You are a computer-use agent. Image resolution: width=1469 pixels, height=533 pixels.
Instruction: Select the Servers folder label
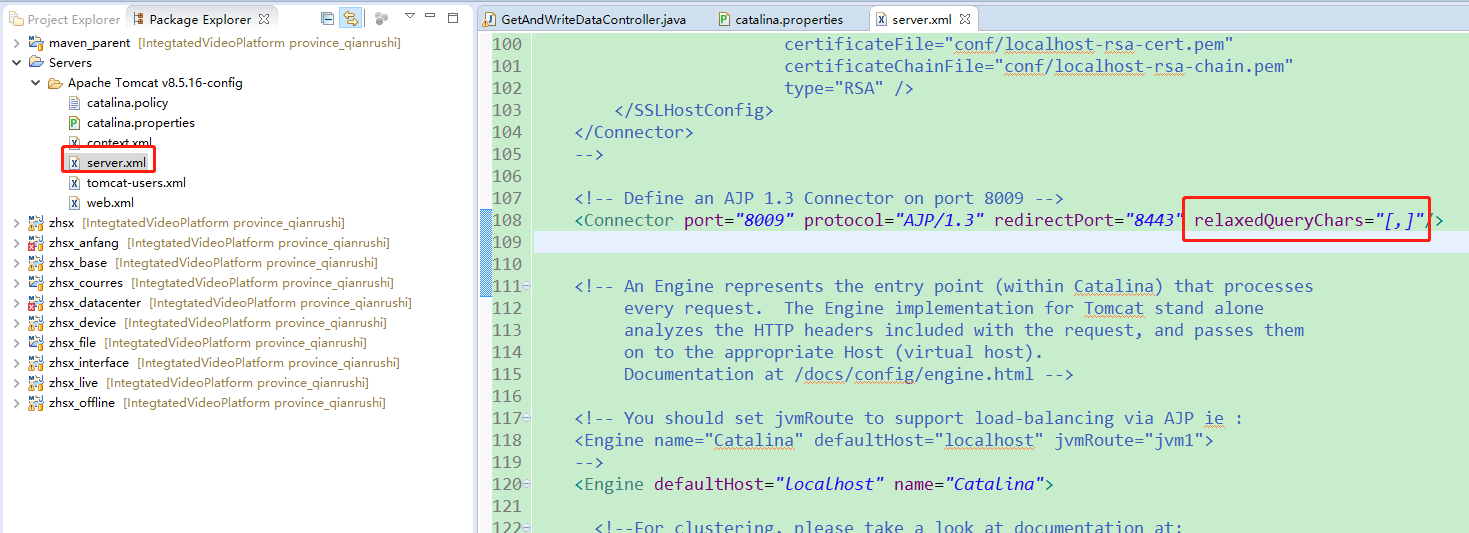coord(70,62)
